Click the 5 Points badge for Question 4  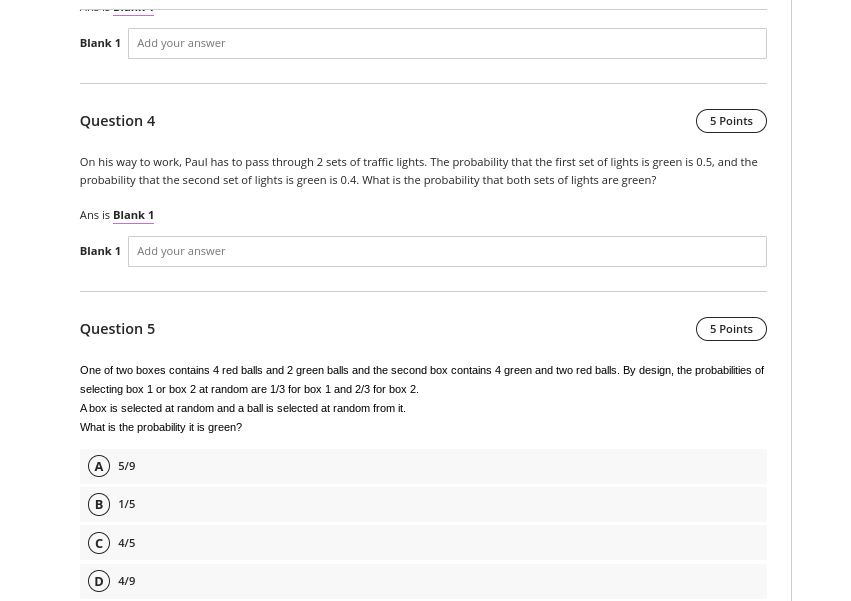point(731,121)
